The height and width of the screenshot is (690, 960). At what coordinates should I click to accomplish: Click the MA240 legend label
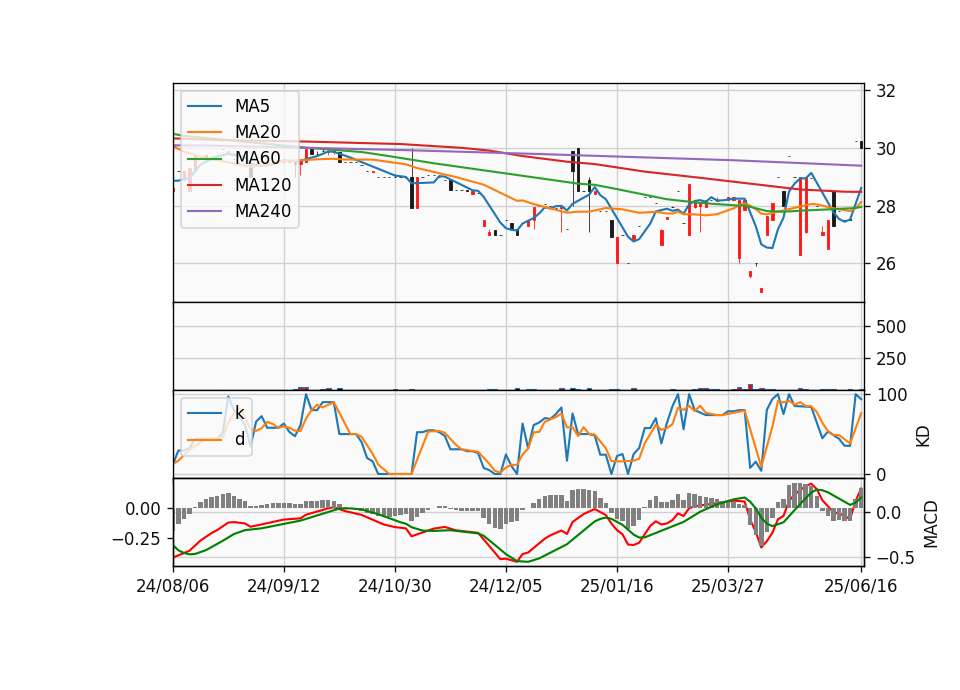[x=263, y=211]
